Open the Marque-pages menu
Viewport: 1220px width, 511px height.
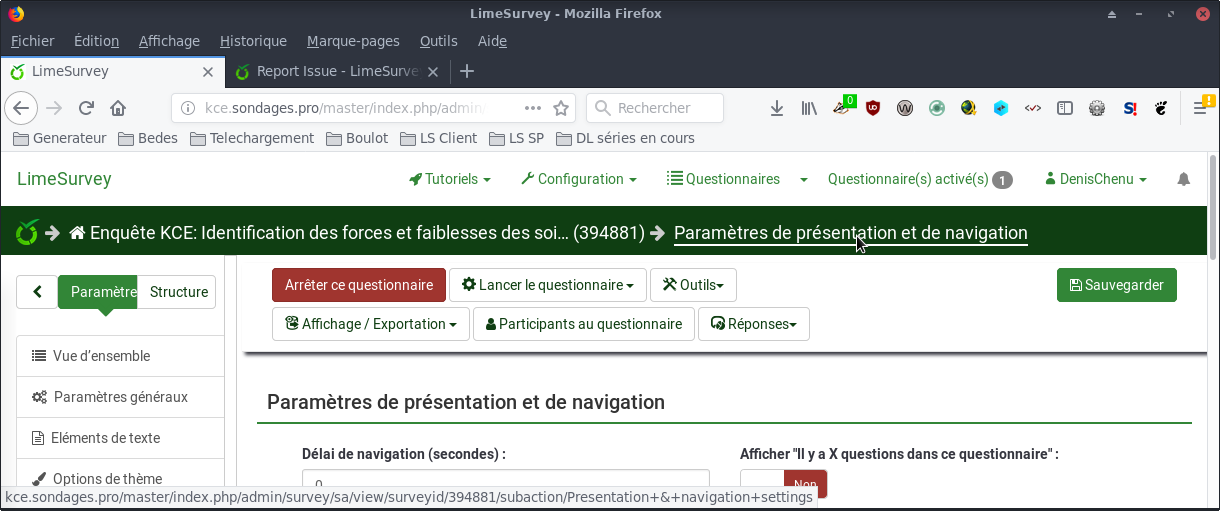coord(353,41)
